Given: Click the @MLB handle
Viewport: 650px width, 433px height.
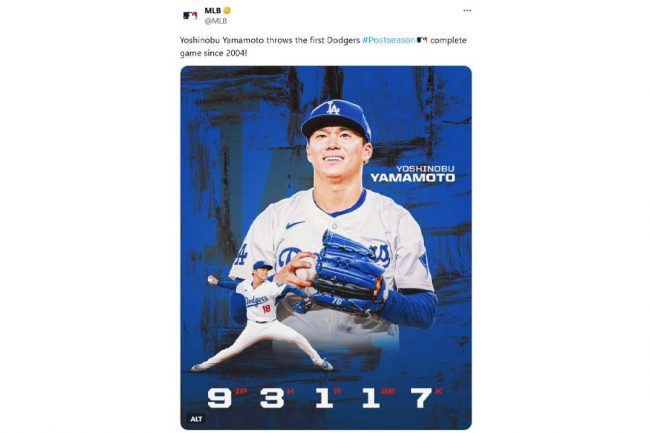Looking at the screenshot, I should (216, 21).
